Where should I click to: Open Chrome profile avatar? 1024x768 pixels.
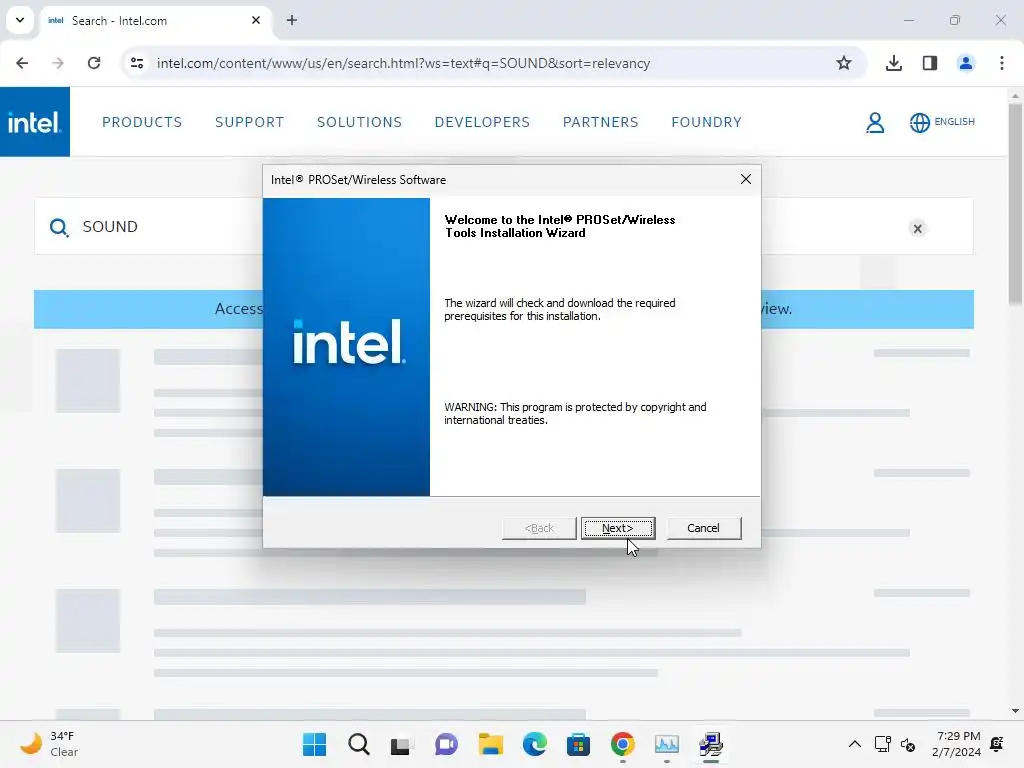coord(966,63)
